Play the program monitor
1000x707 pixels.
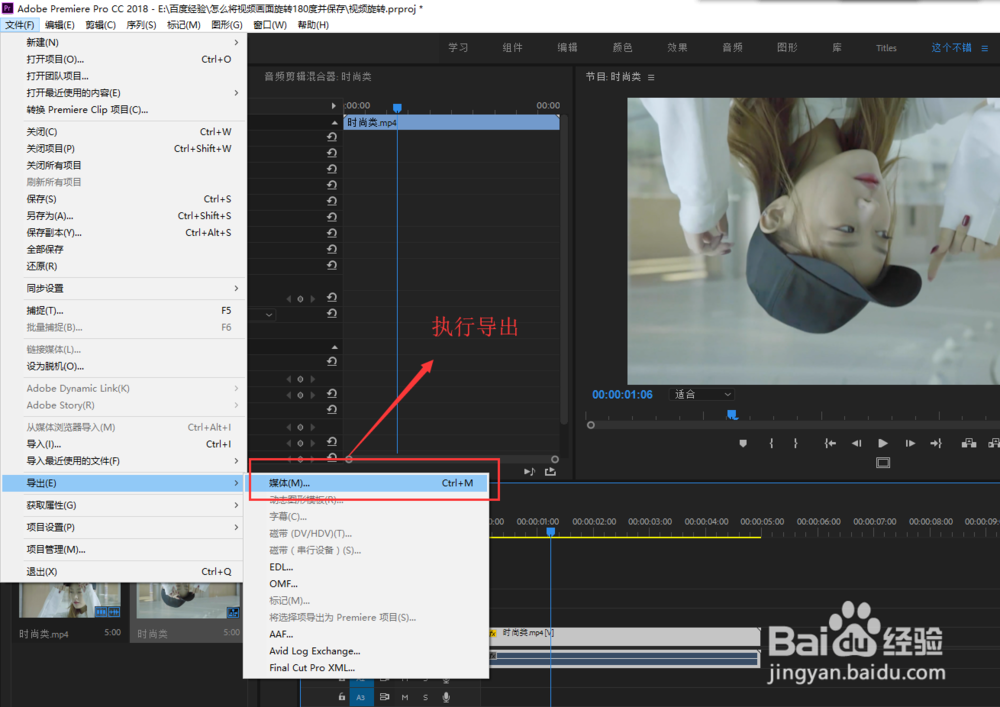(x=883, y=443)
